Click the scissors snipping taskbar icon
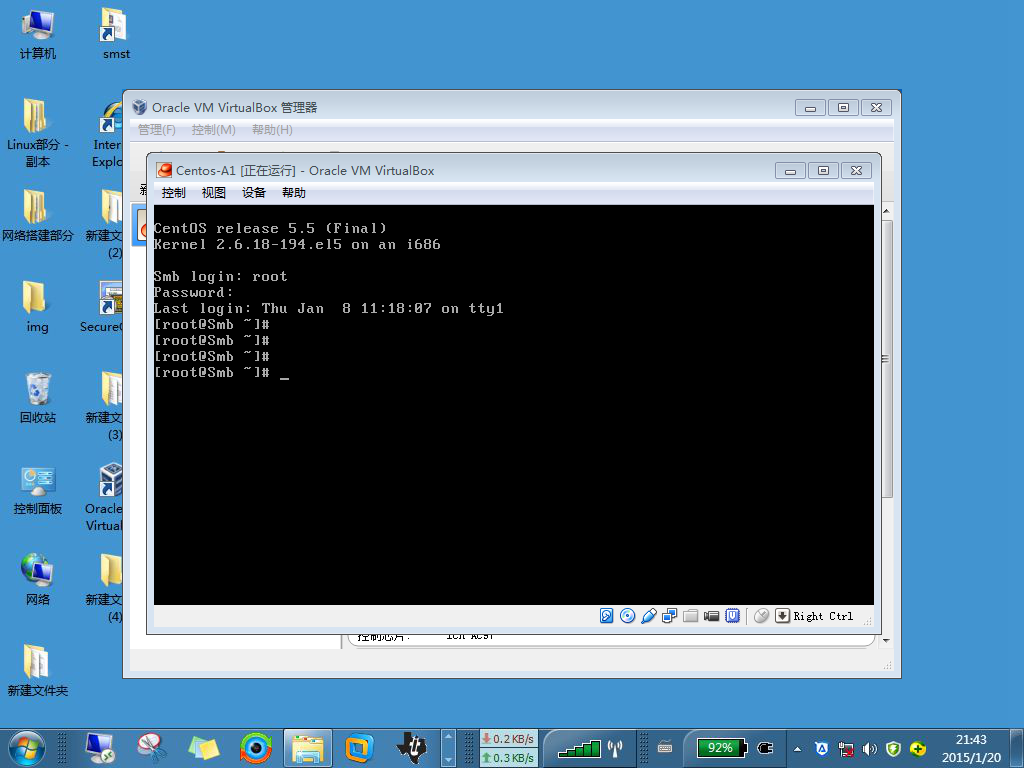 tap(151, 748)
